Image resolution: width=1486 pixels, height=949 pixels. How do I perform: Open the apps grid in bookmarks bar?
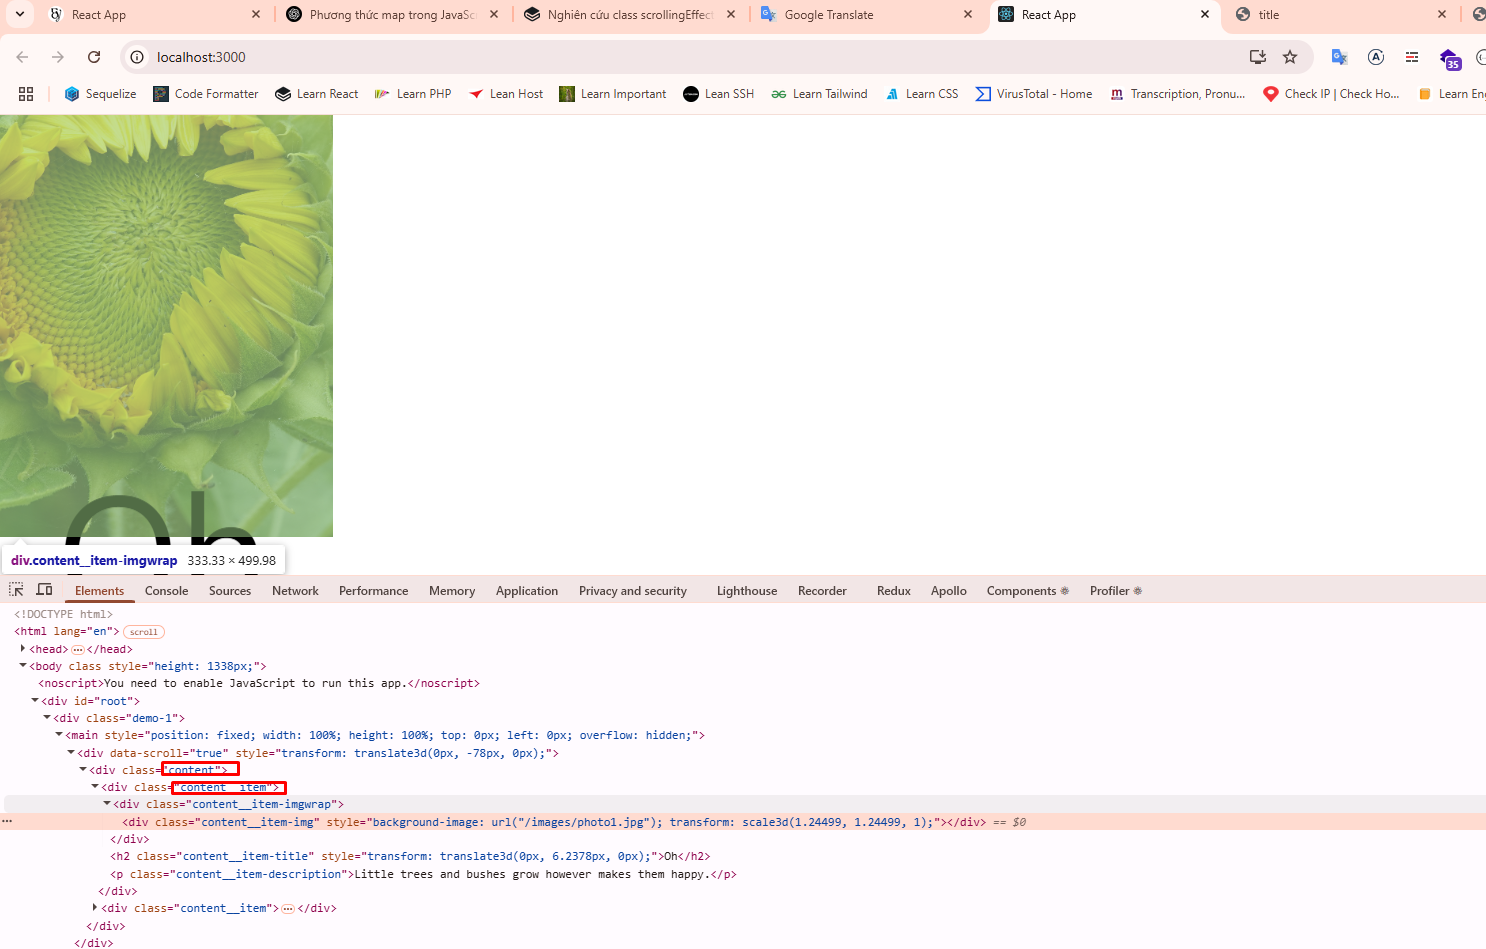coord(26,94)
